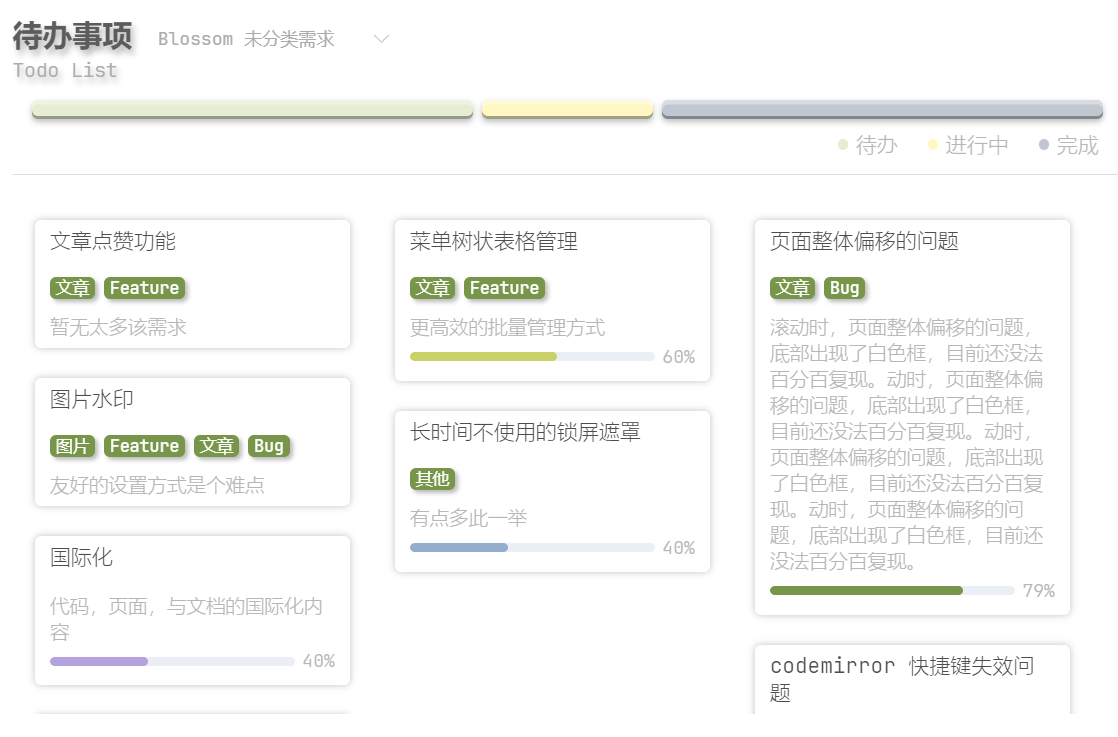Click the Feature tag on 文章点赞功能
Image resolution: width=1118 pixels, height=737 pixels.
click(x=145, y=288)
